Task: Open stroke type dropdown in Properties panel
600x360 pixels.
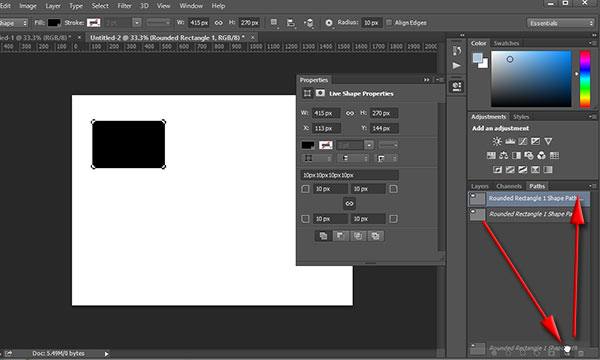Action: click(388, 145)
